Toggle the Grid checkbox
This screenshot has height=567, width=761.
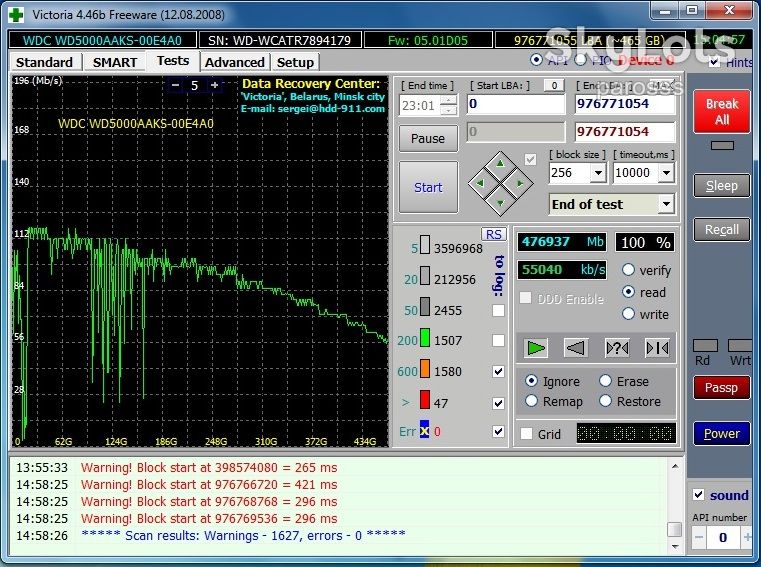[526, 434]
